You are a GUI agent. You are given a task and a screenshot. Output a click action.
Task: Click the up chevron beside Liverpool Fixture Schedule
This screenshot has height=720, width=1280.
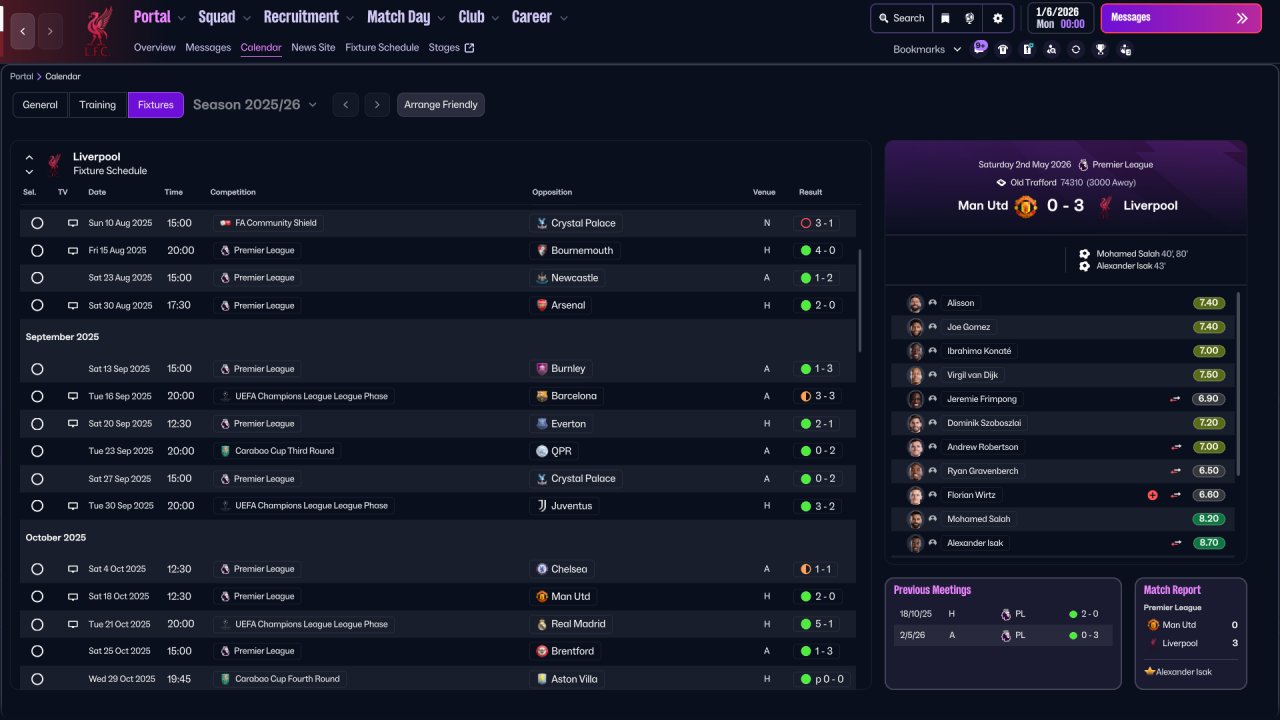(x=29, y=158)
